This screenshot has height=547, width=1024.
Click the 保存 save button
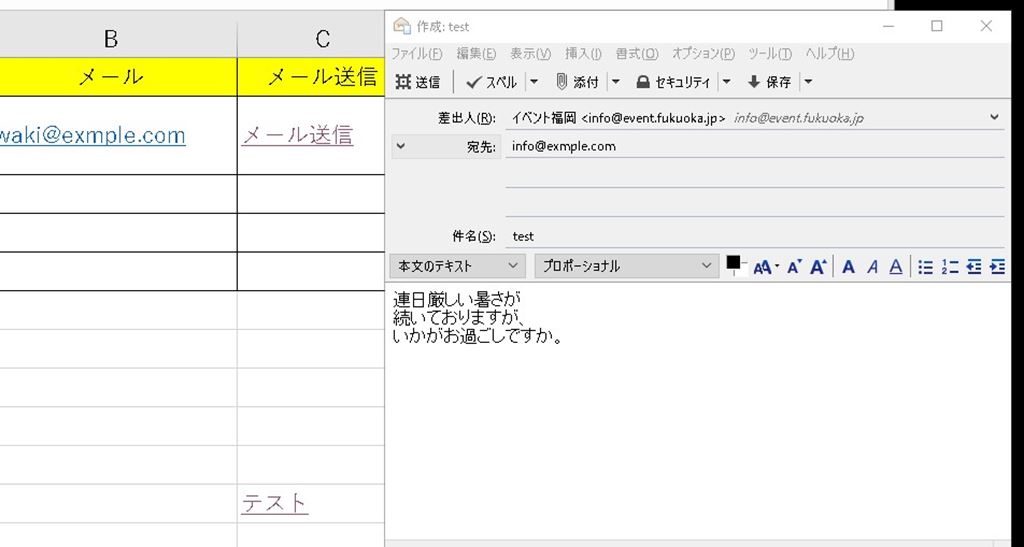[769, 82]
